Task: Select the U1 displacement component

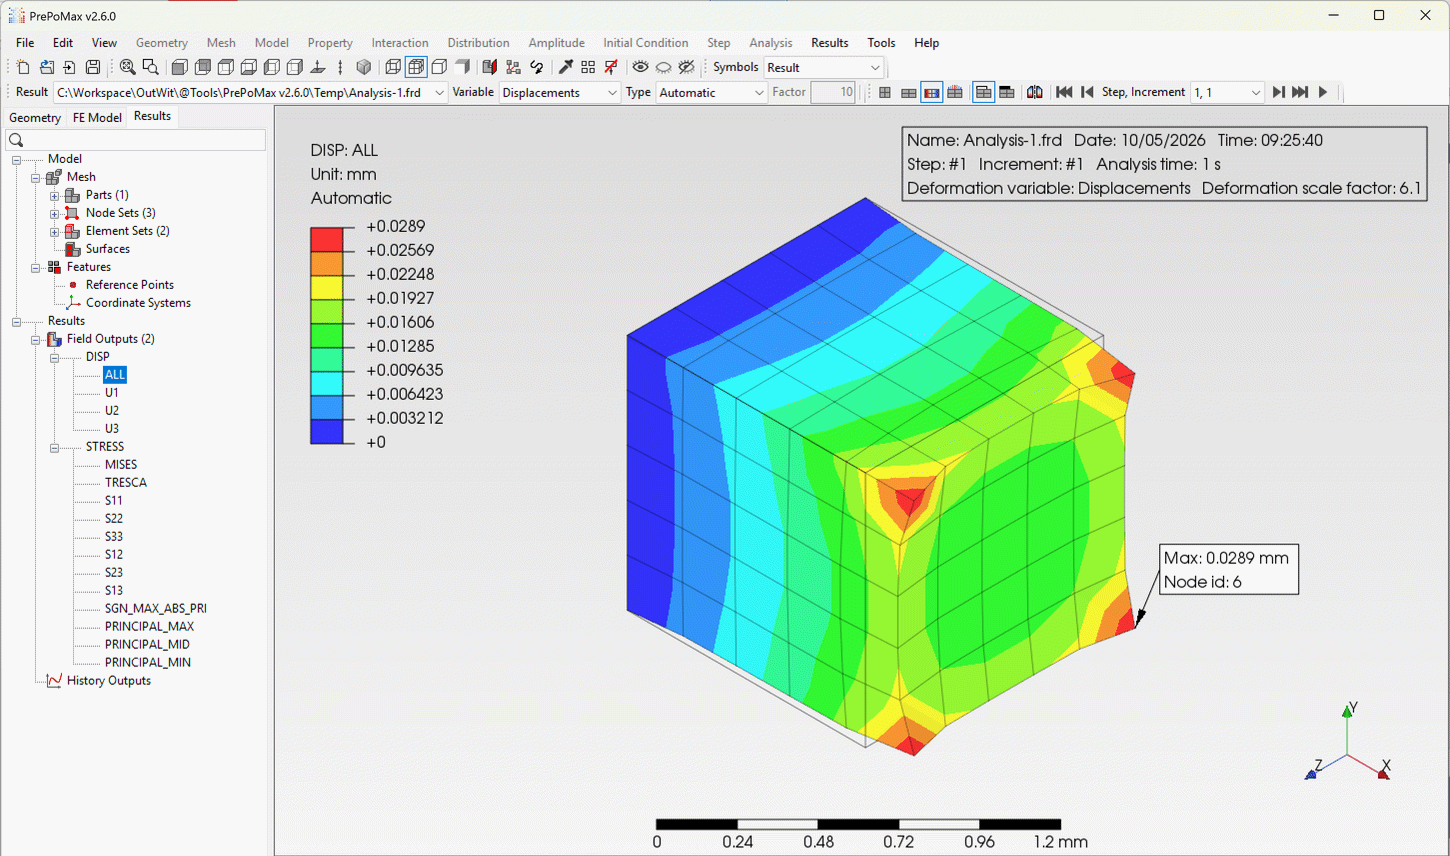Action: [112, 393]
